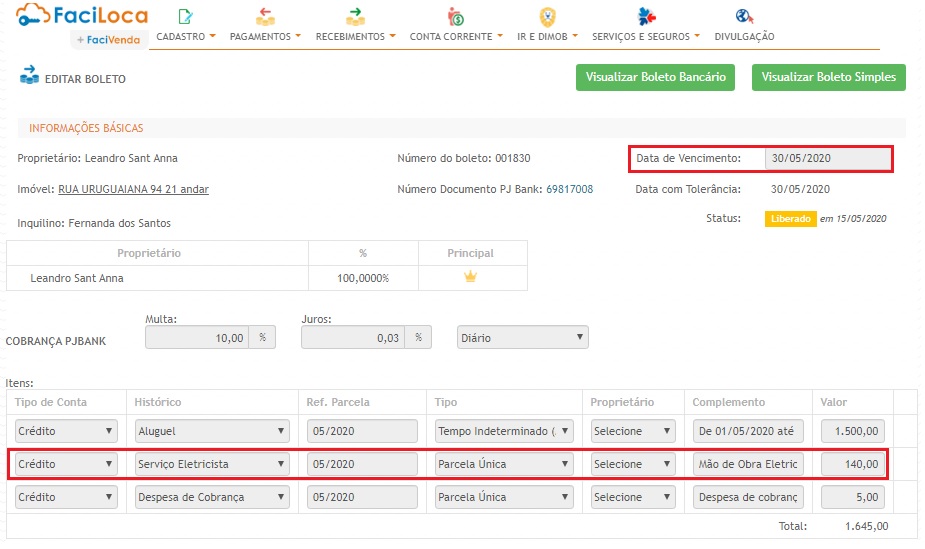Click the Divulgação globe icon
This screenshot has width=925, height=549.
pyautogui.click(x=743, y=16)
